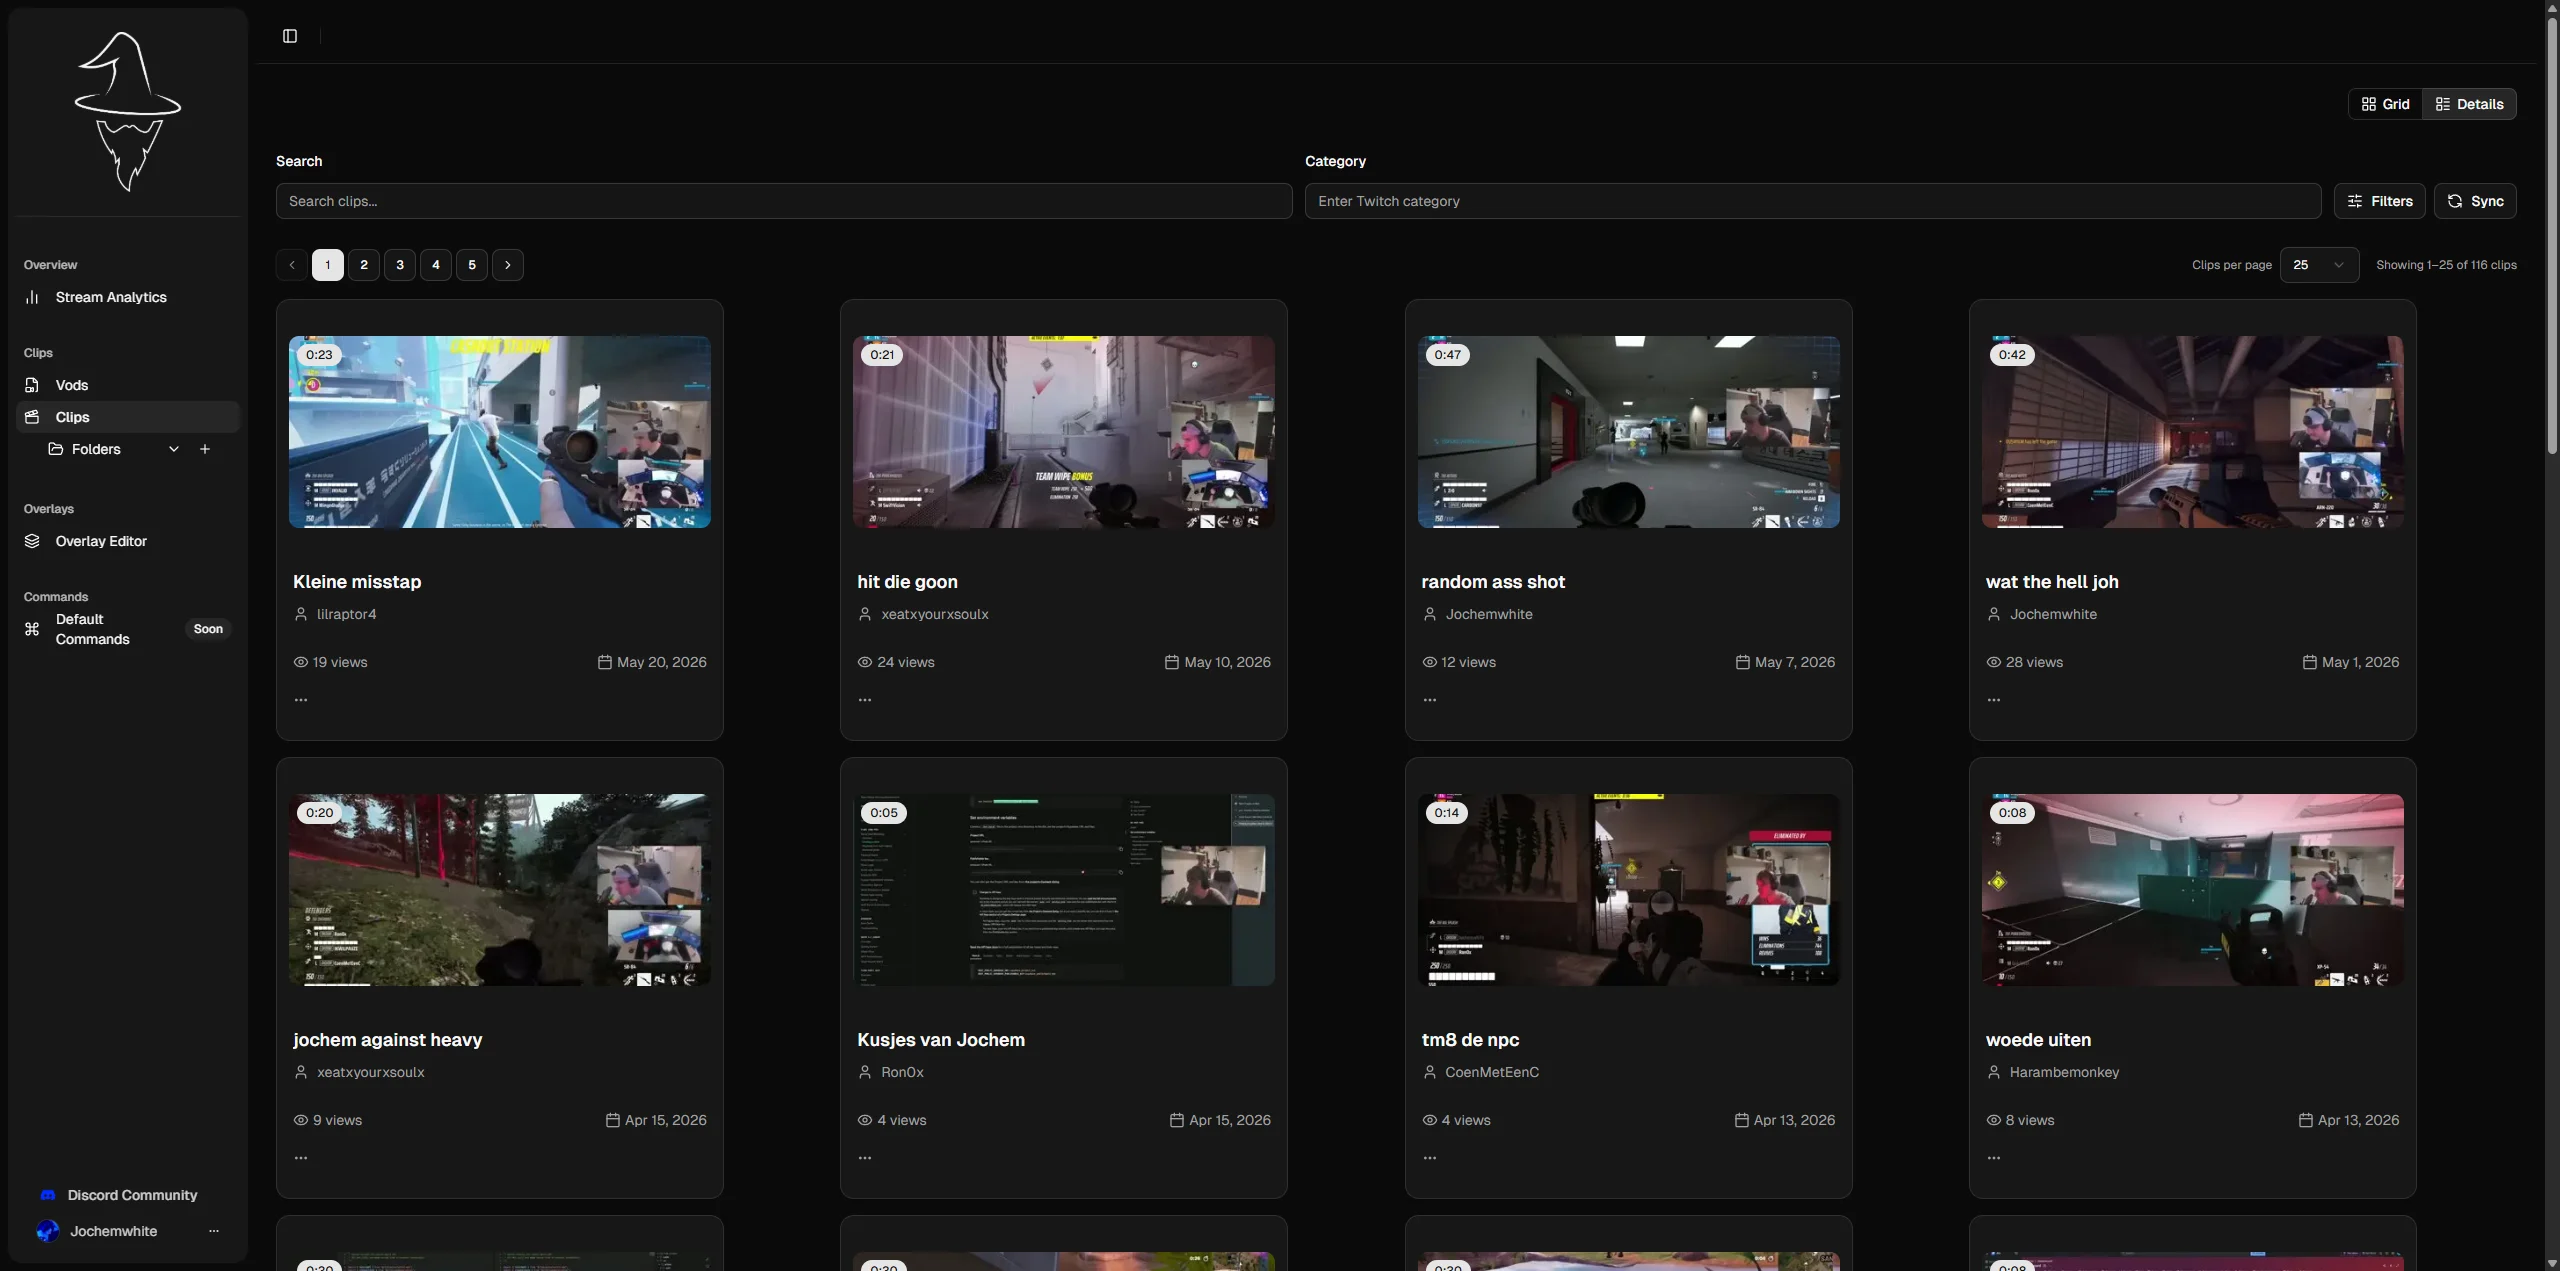The width and height of the screenshot is (2560, 1271).
Task: Focus the Search clips field
Action: (x=784, y=201)
